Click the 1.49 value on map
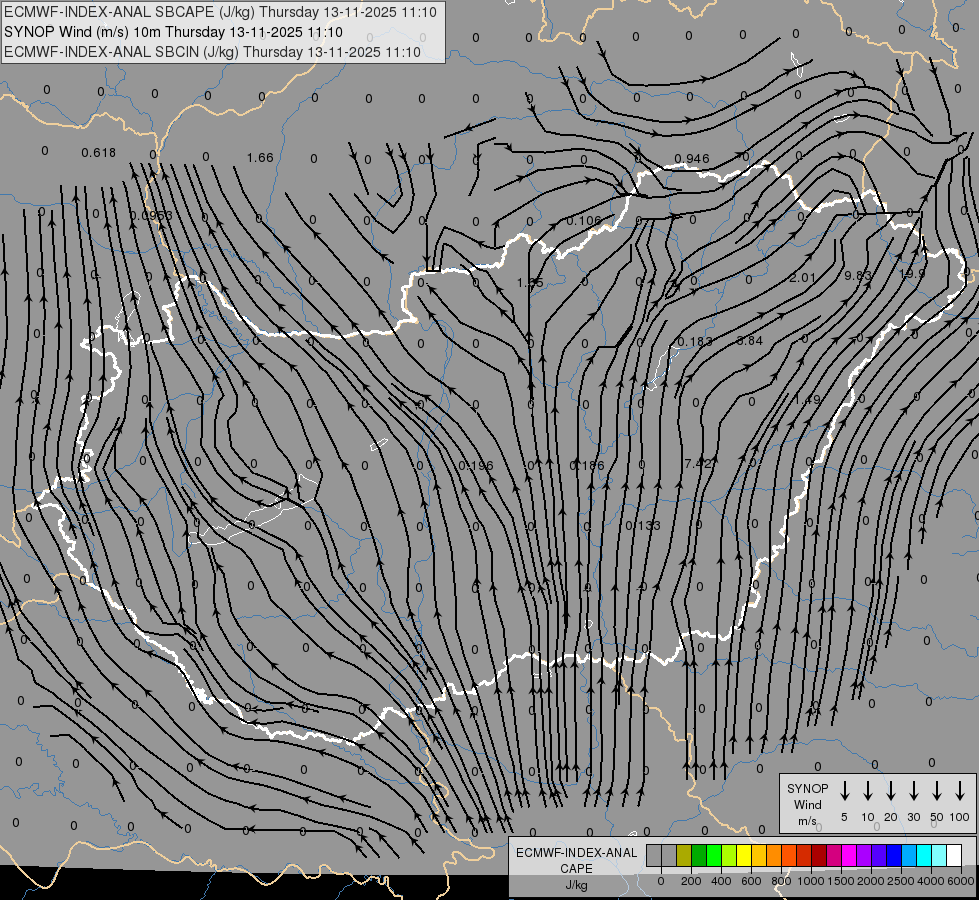979x900 pixels. click(x=807, y=399)
